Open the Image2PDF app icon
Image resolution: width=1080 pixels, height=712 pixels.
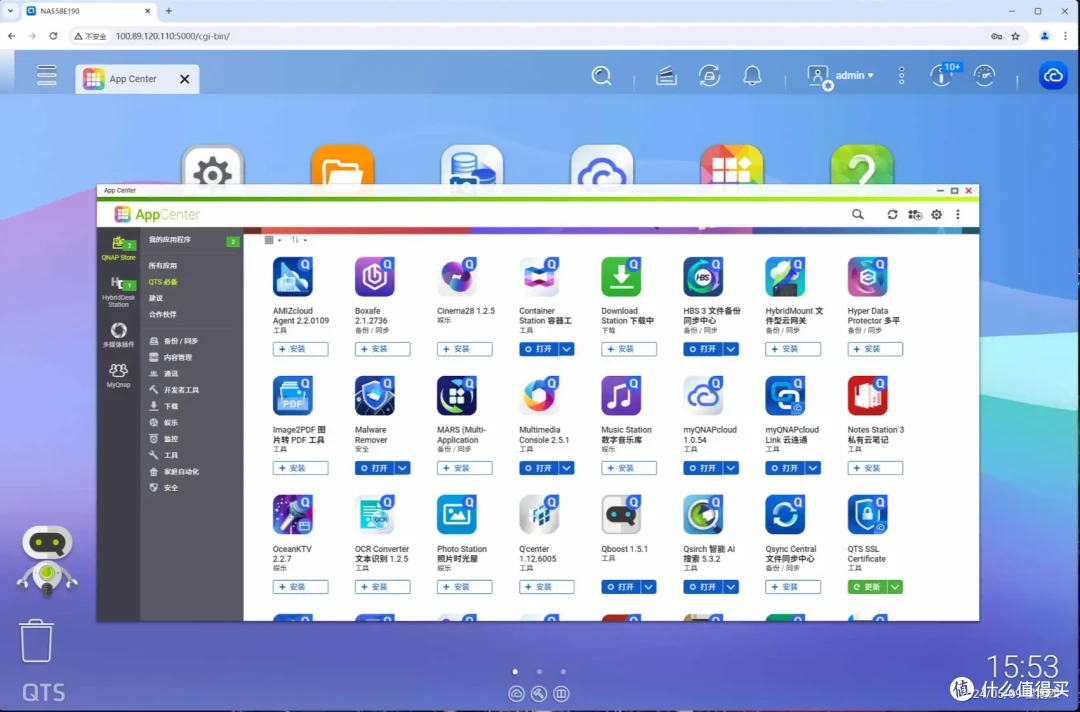[x=292, y=396]
